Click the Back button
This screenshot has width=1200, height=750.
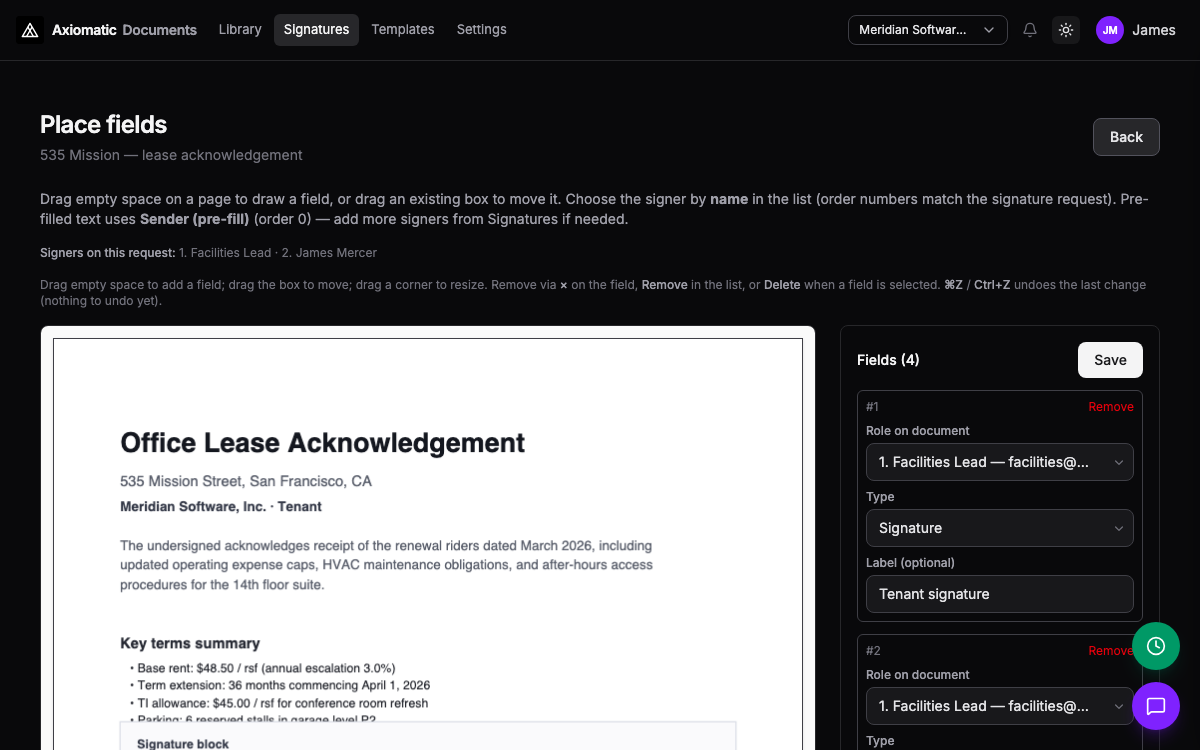tap(1126, 137)
